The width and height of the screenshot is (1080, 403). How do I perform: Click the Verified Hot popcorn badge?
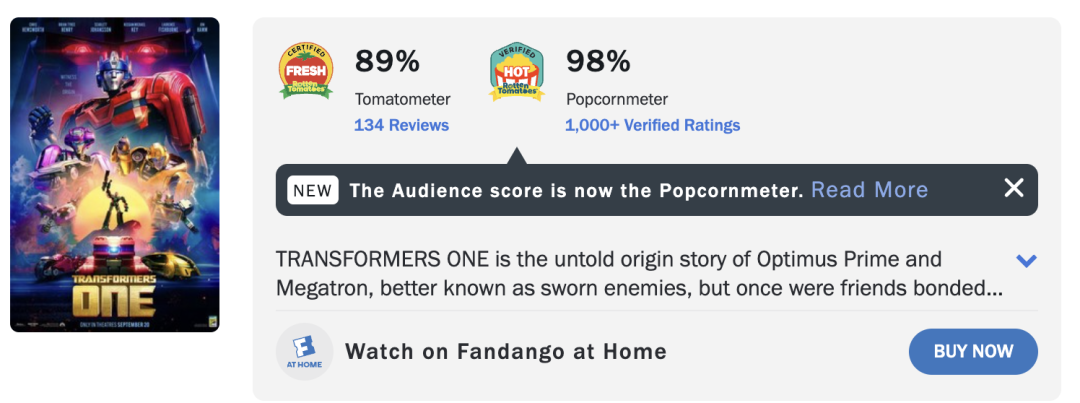[516, 71]
